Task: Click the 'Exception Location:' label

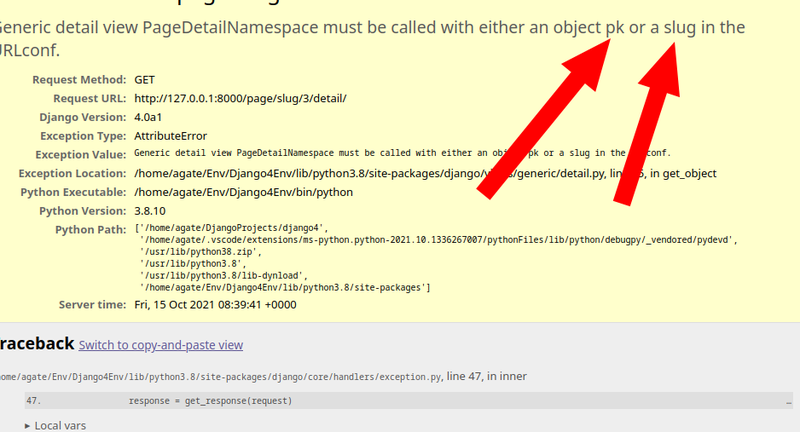Action: click(x=72, y=173)
